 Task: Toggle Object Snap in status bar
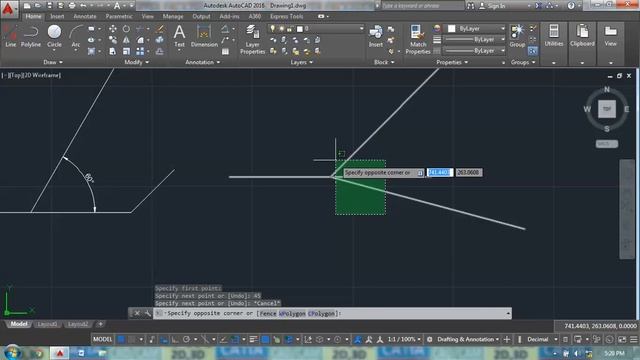click(234, 339)
